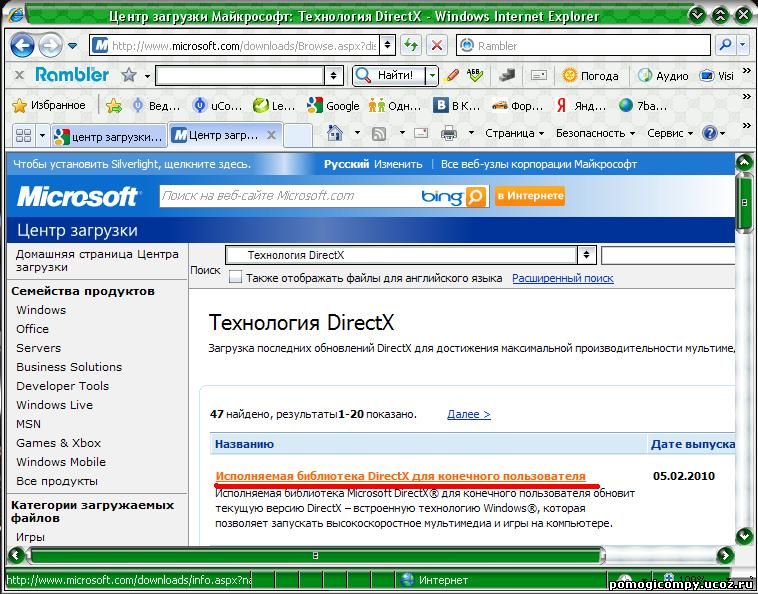Refresh the page with the green arrows icon

411,46
